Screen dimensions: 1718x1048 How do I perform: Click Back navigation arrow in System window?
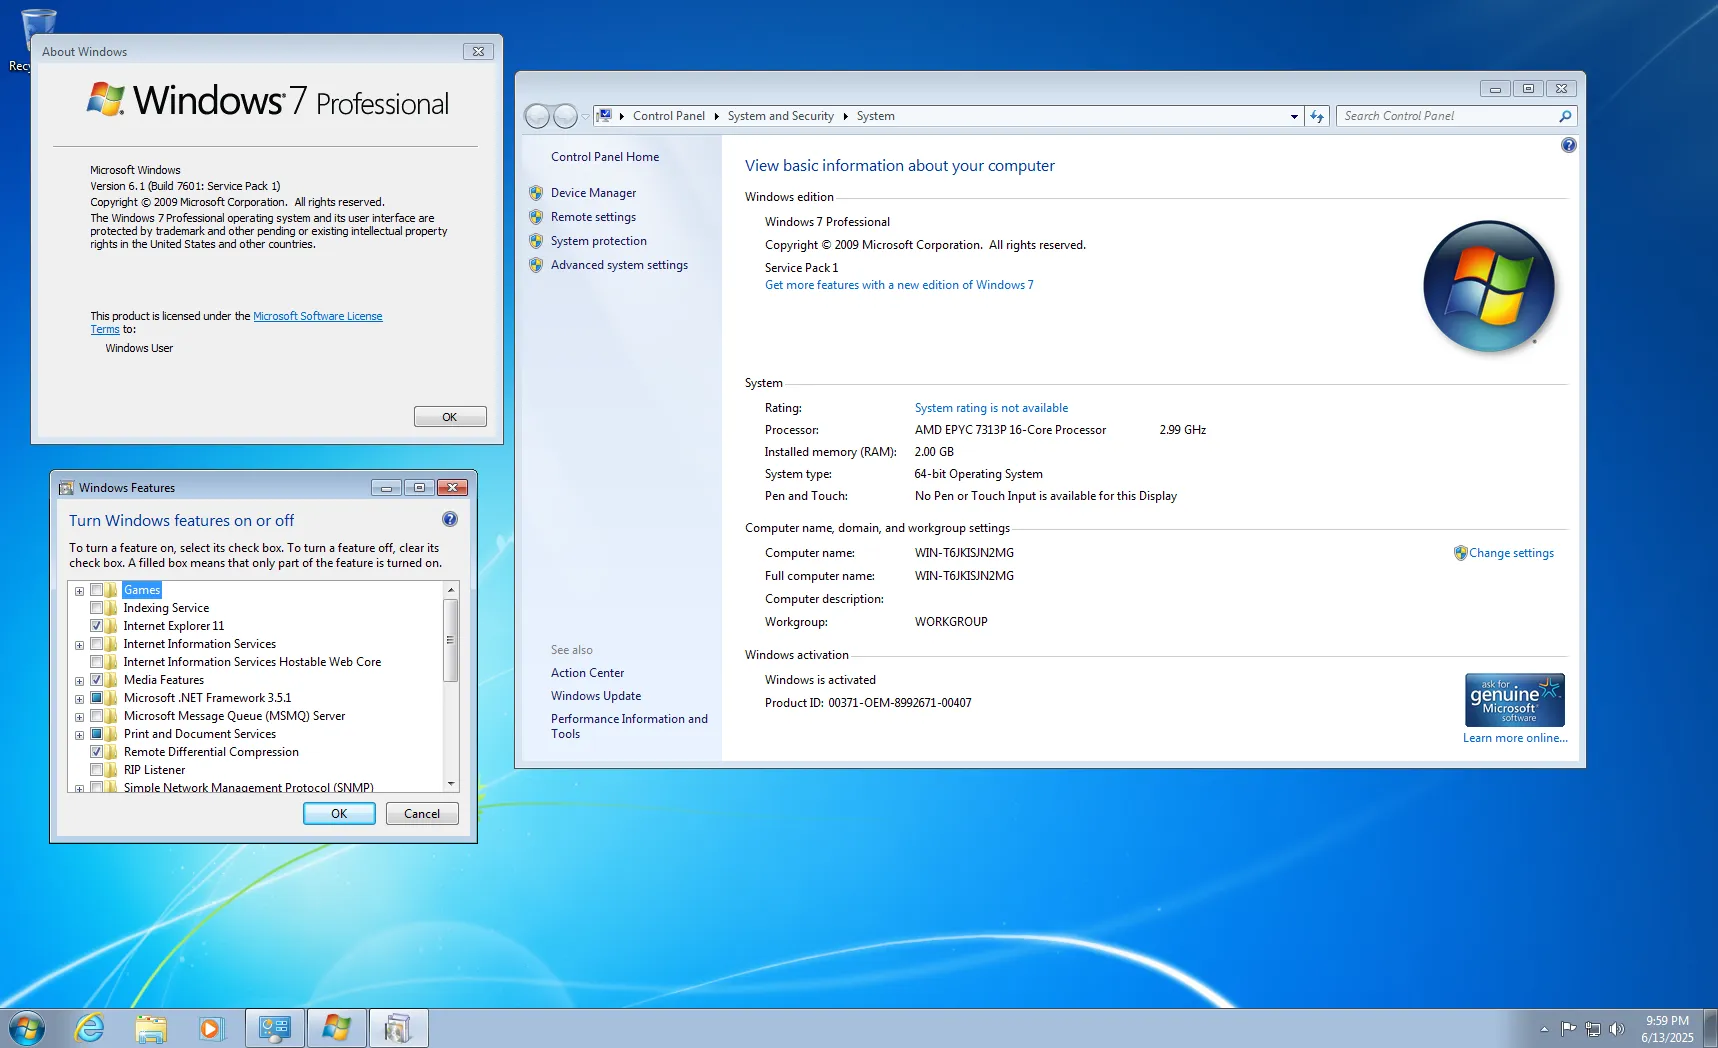537,116
